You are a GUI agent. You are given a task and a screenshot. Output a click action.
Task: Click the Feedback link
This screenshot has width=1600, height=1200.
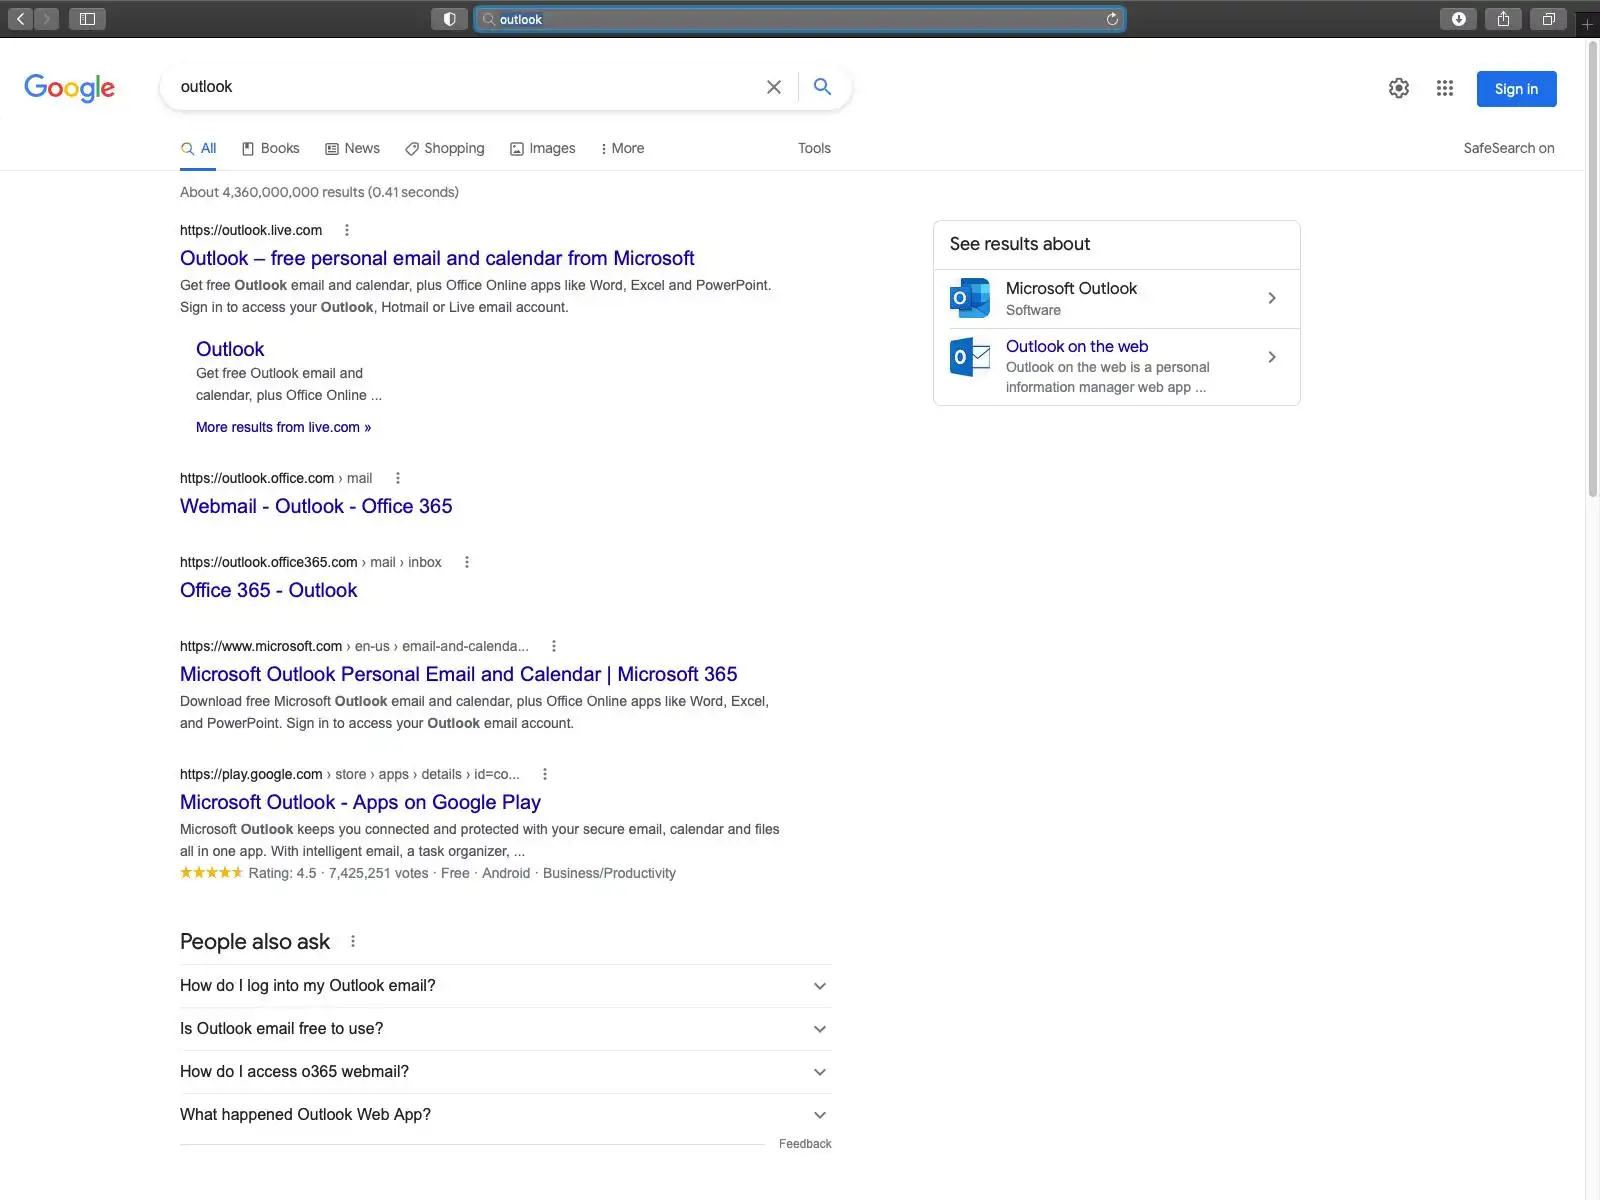(x=805, y=1144)
